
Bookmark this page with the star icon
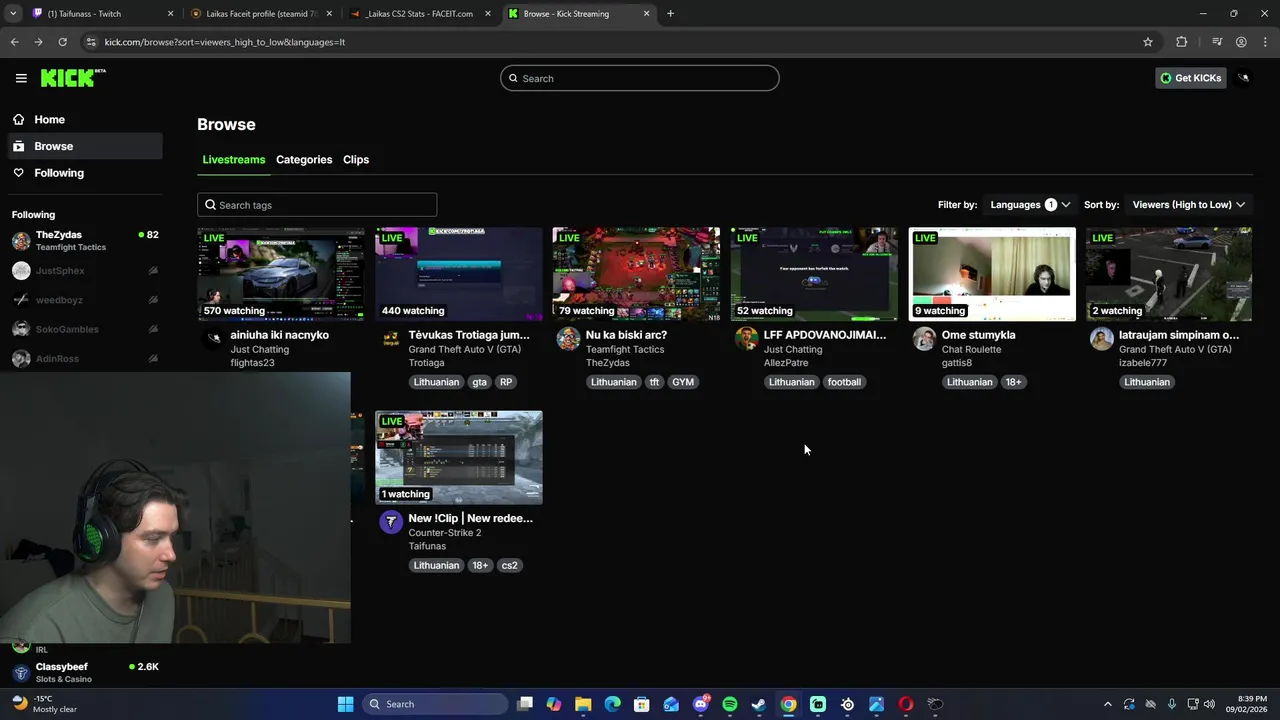point(1148,42)
